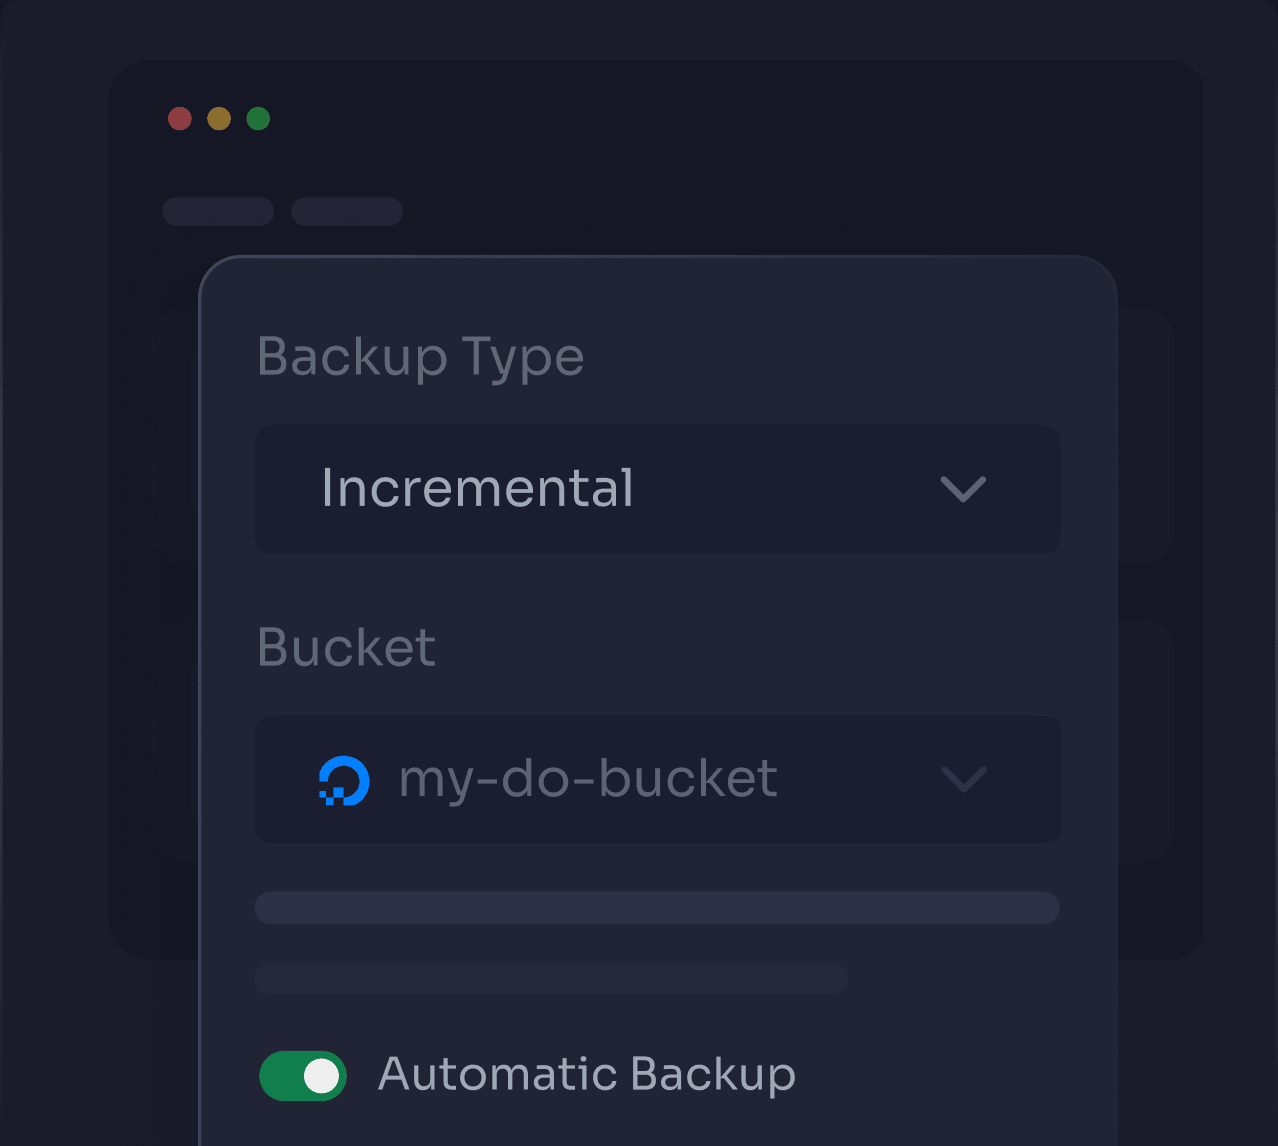
Task: Click the Backup Type heading
Action: pos(421,358)
